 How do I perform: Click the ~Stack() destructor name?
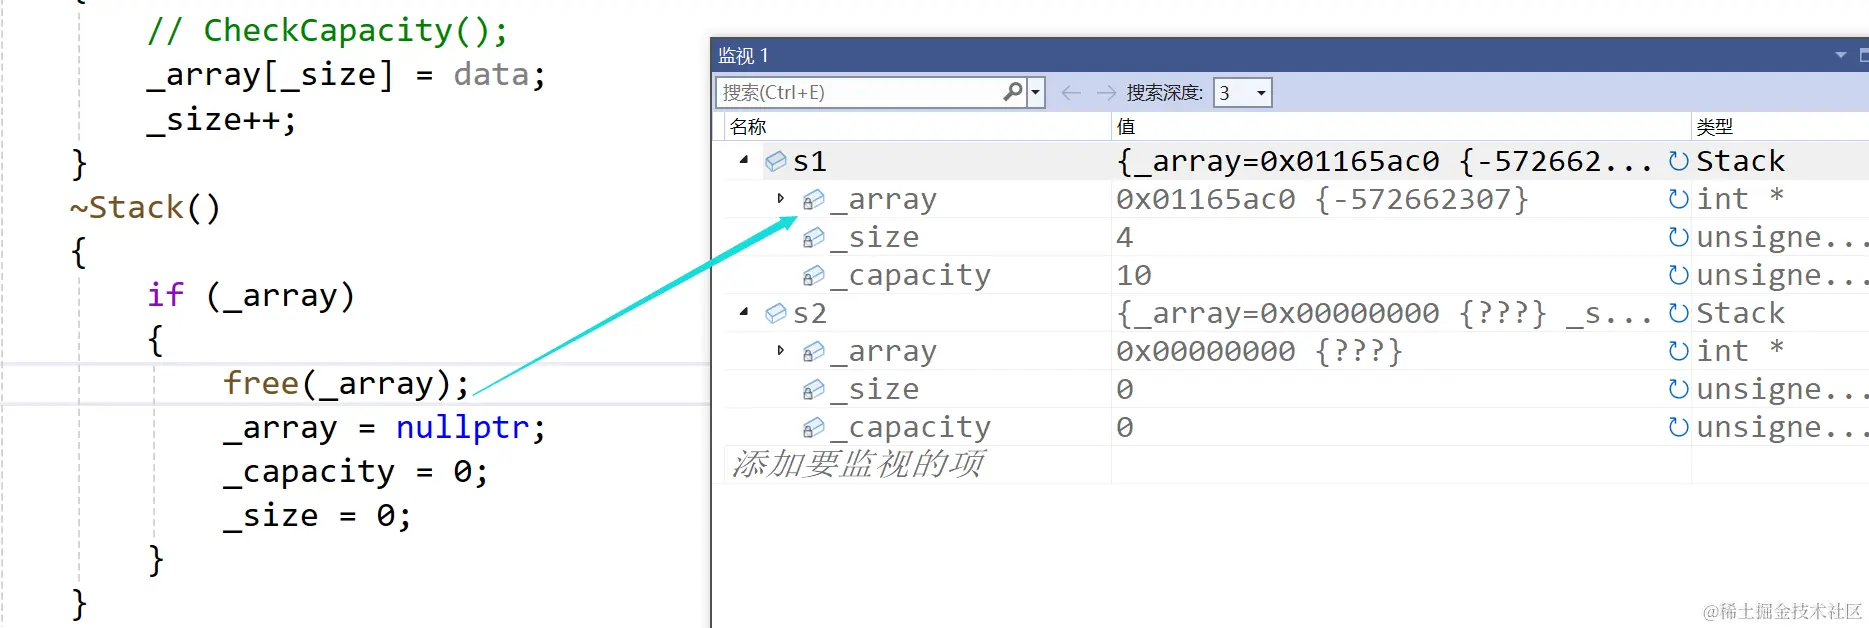click(145, 208)
